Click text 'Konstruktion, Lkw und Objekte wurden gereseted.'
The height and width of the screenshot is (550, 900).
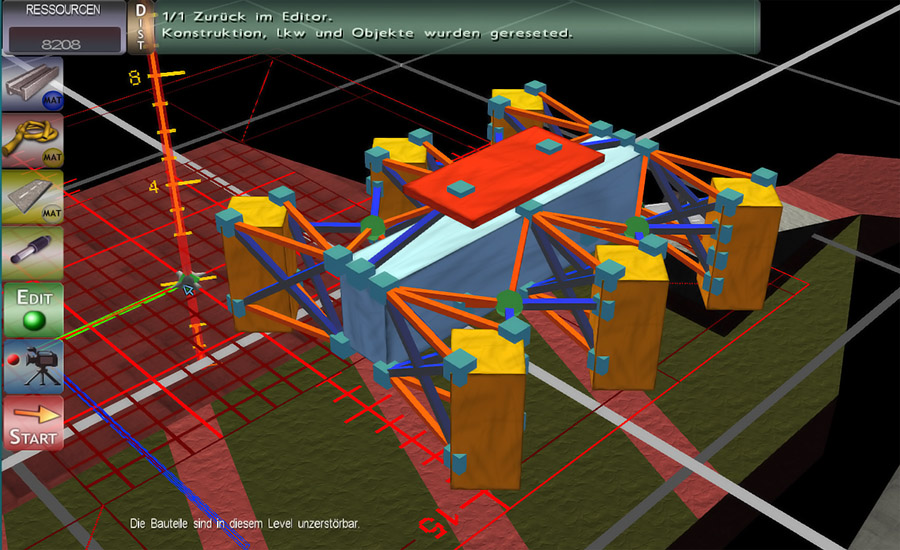click(x=367, y=33)
